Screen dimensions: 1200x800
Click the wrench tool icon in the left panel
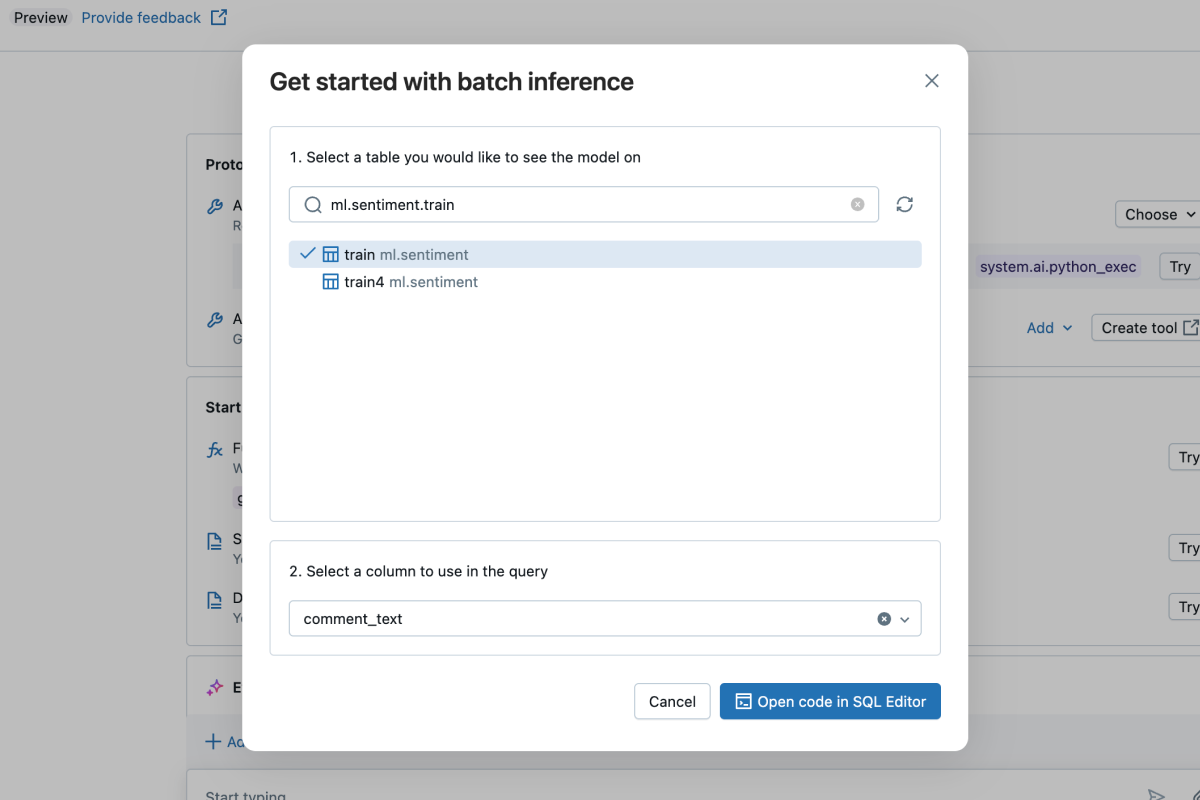point(214,206)
